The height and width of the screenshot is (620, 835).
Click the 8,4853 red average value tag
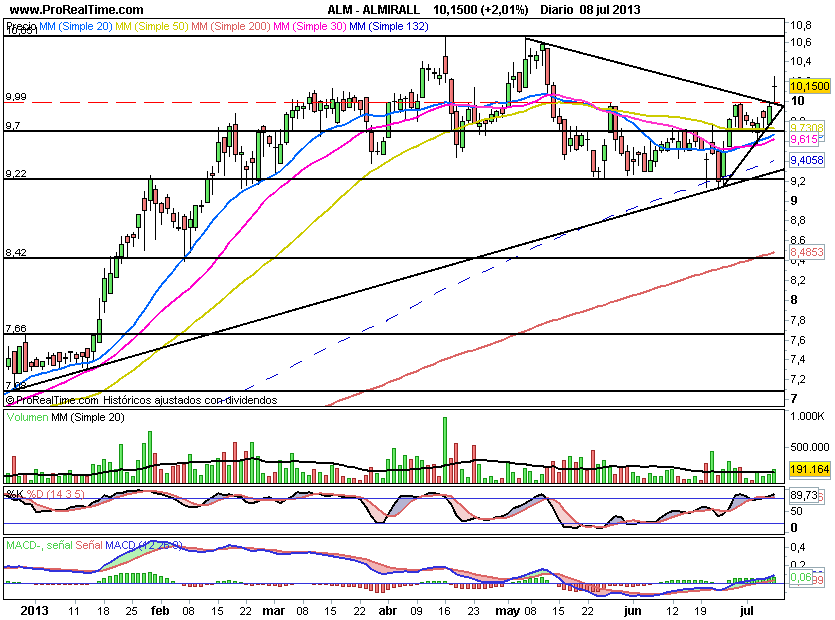click(x=807, y=252)
